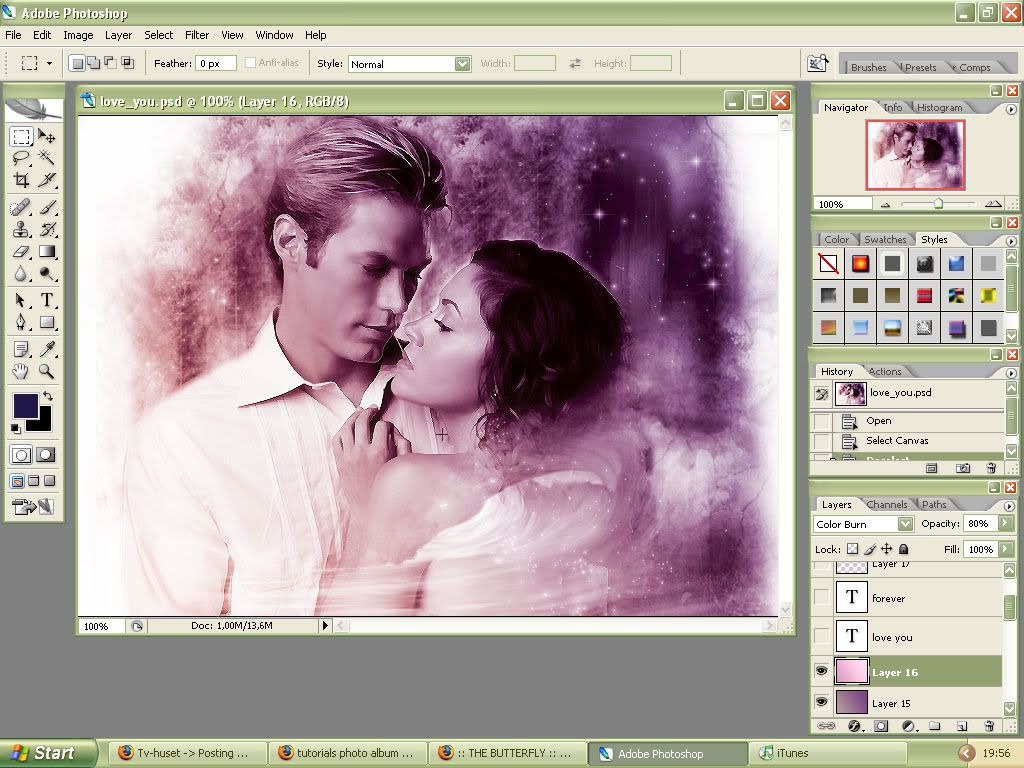The width and height of the screenshot is (1024, 768).
Task: Open the blend mode Color Burn dropdown
Action: (905, 524)
